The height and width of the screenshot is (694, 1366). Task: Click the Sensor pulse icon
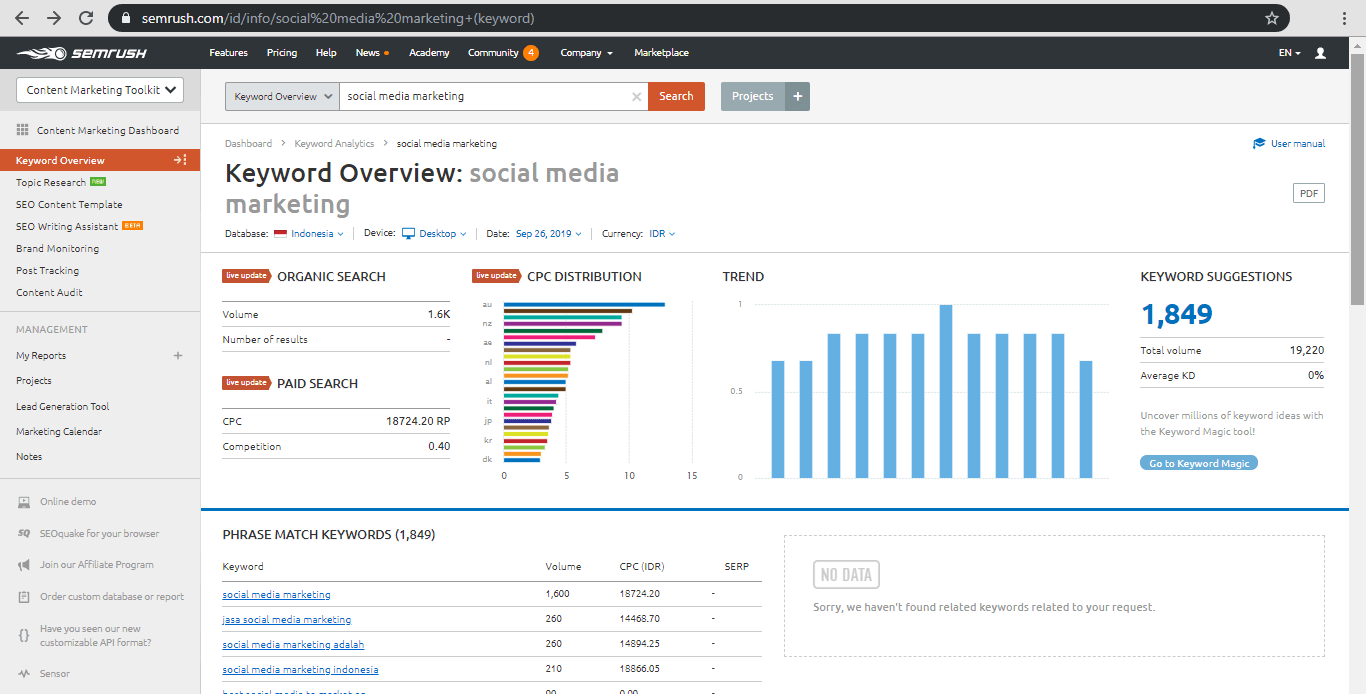(24, 674)
